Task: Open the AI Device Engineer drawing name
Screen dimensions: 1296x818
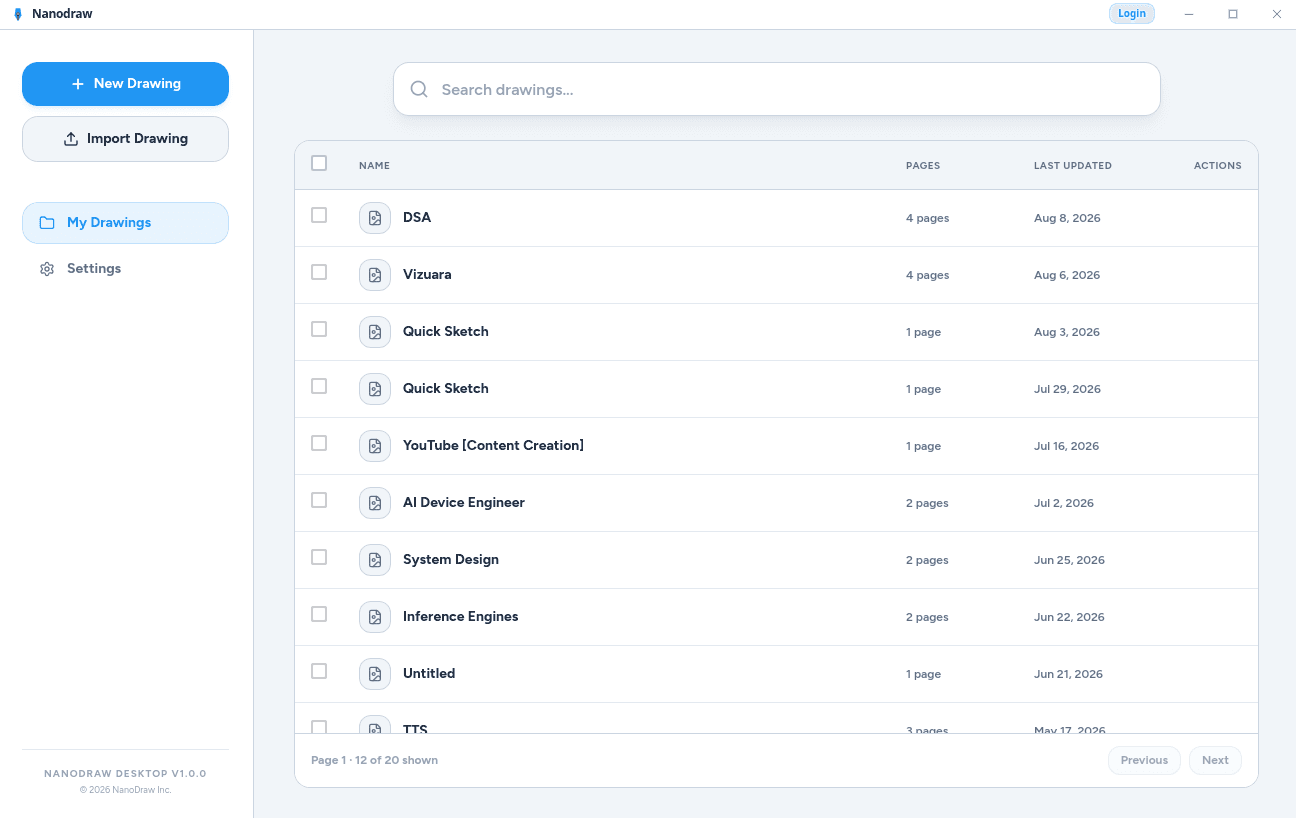Action: 464,503
